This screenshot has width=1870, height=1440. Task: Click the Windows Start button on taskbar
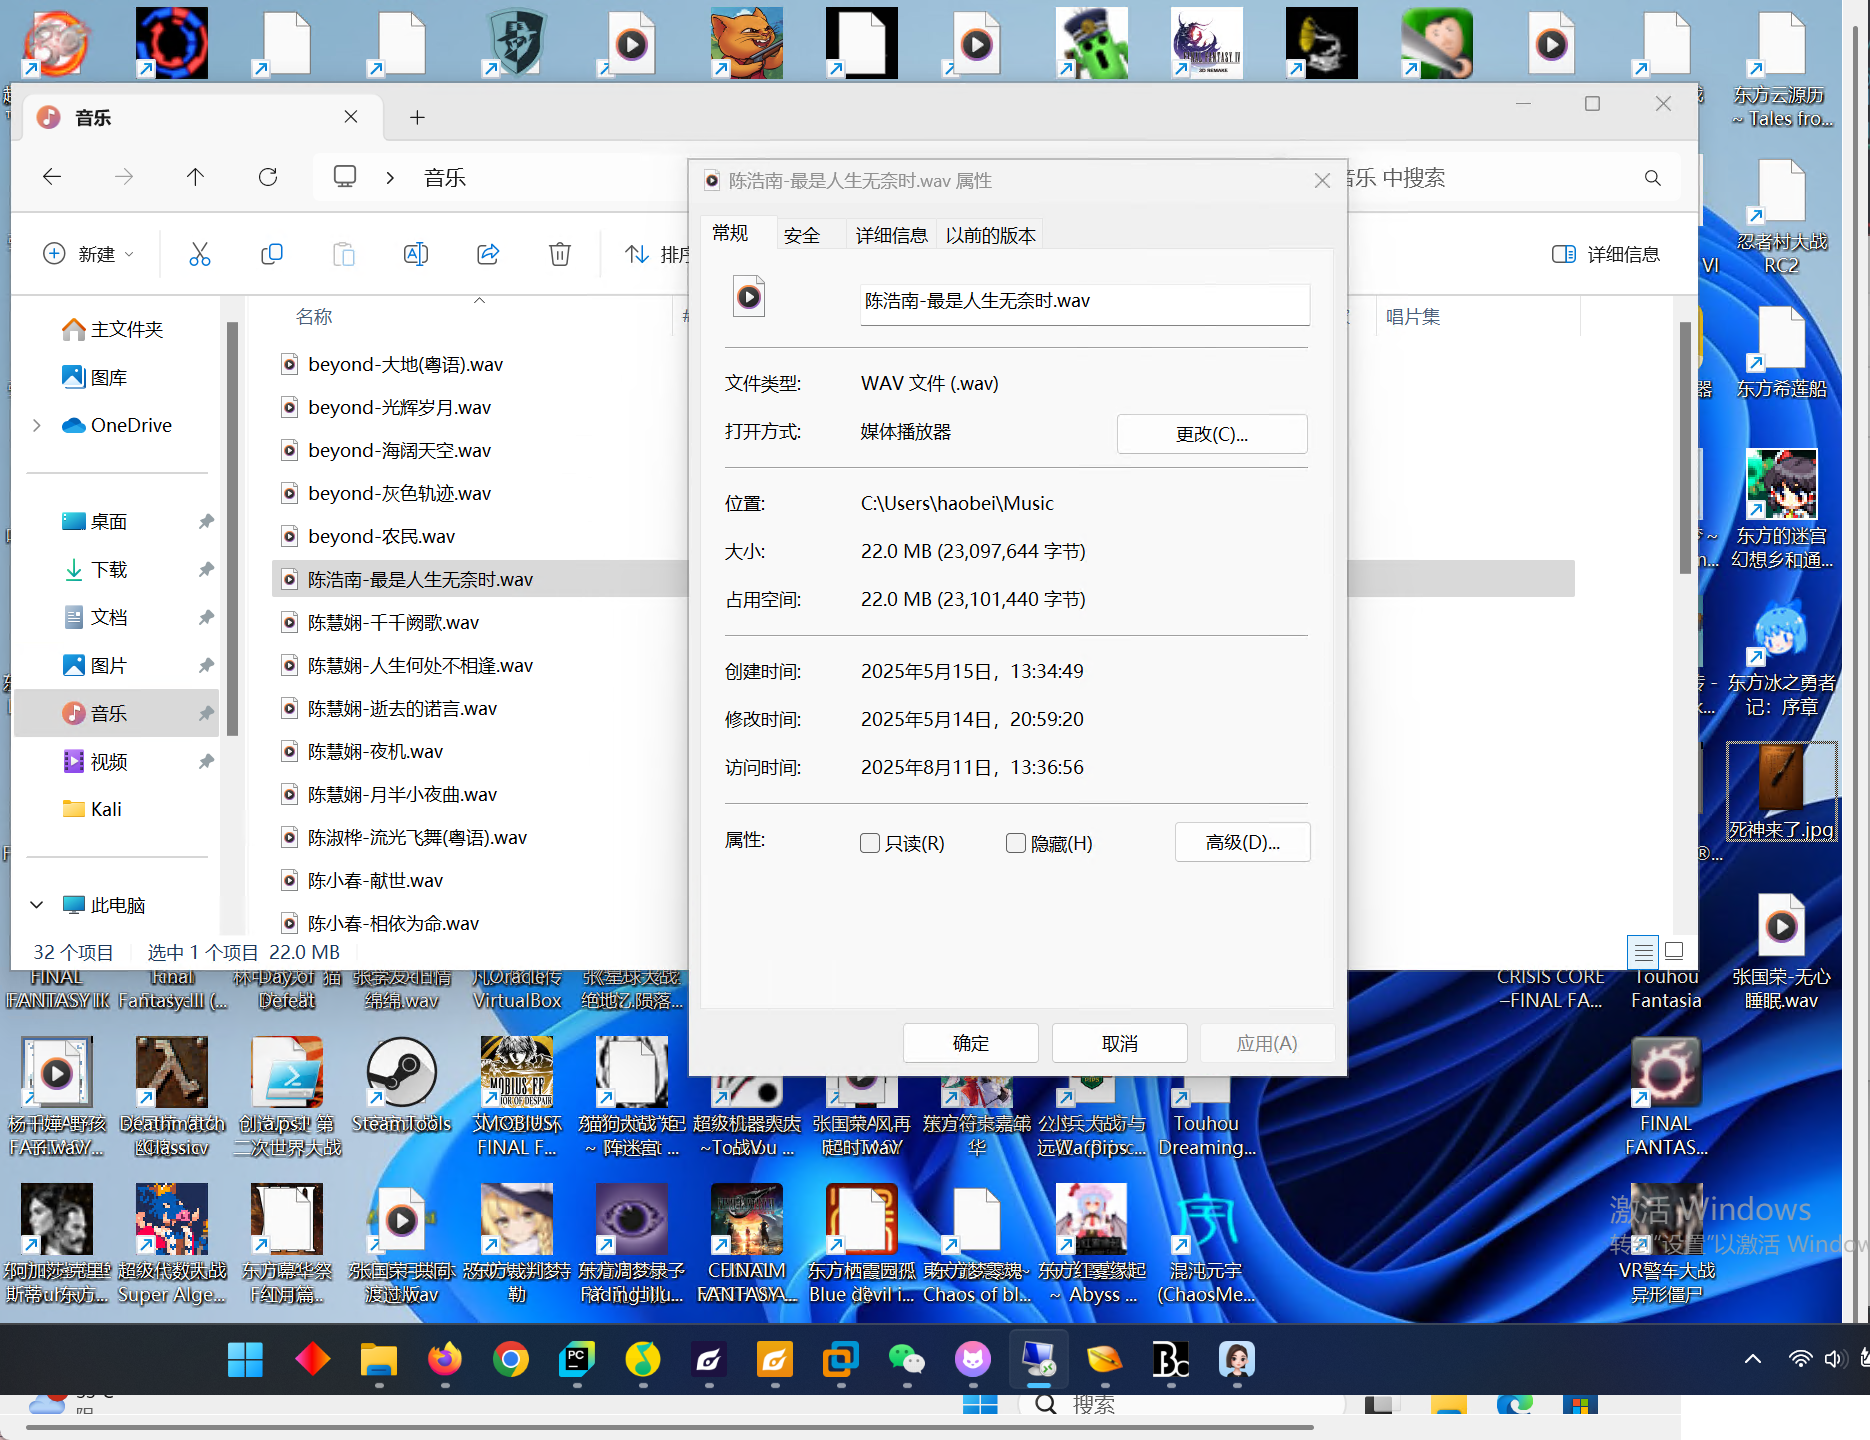click(245, 1360)
